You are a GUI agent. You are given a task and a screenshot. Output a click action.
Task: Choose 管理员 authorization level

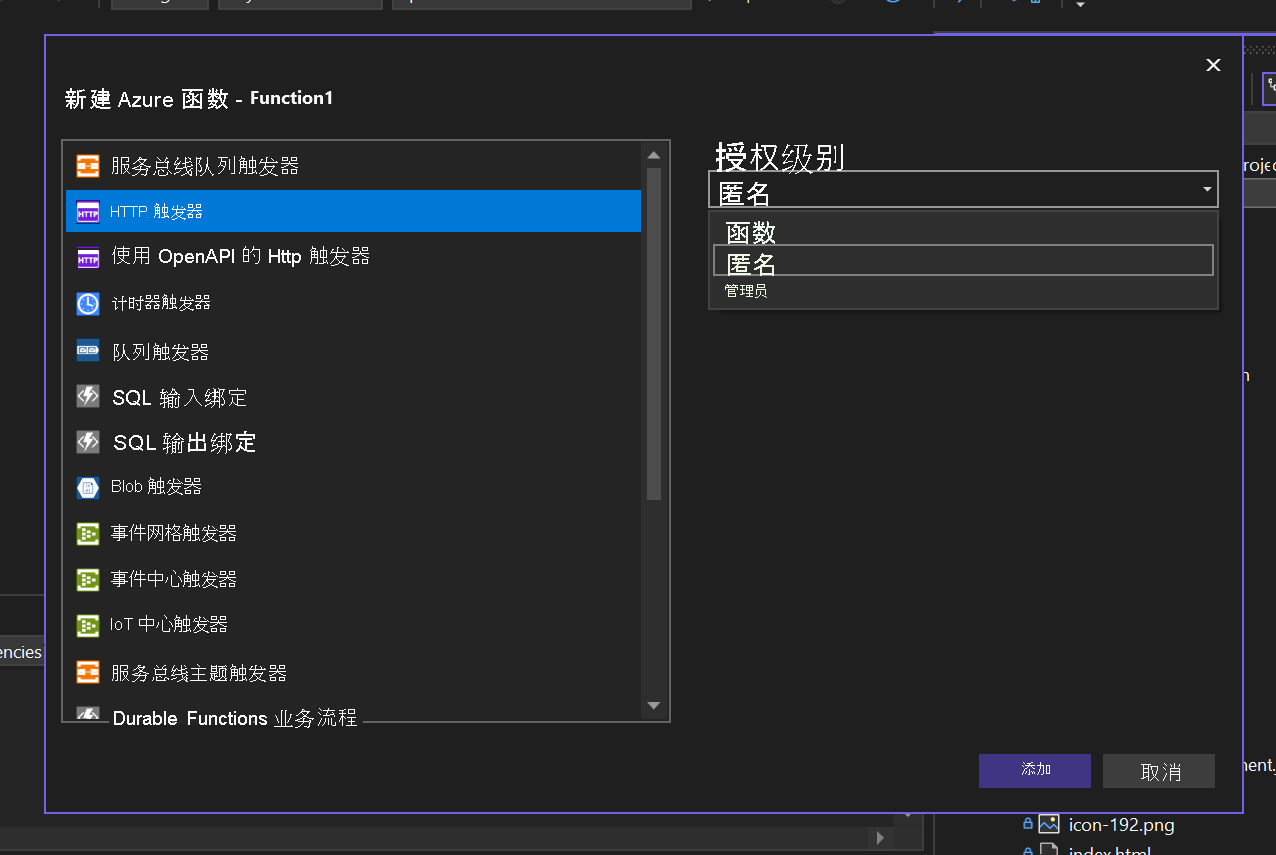(x=963, y=291)
